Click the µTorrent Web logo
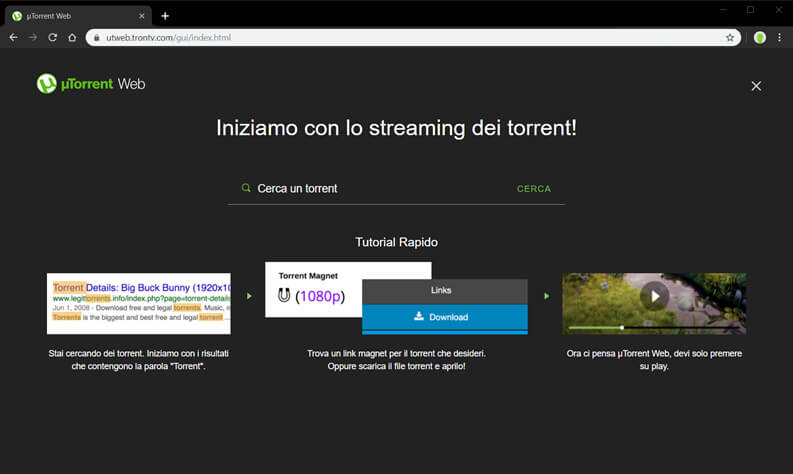The width and height of the screenshot is (793, 474). coord(91,84)
